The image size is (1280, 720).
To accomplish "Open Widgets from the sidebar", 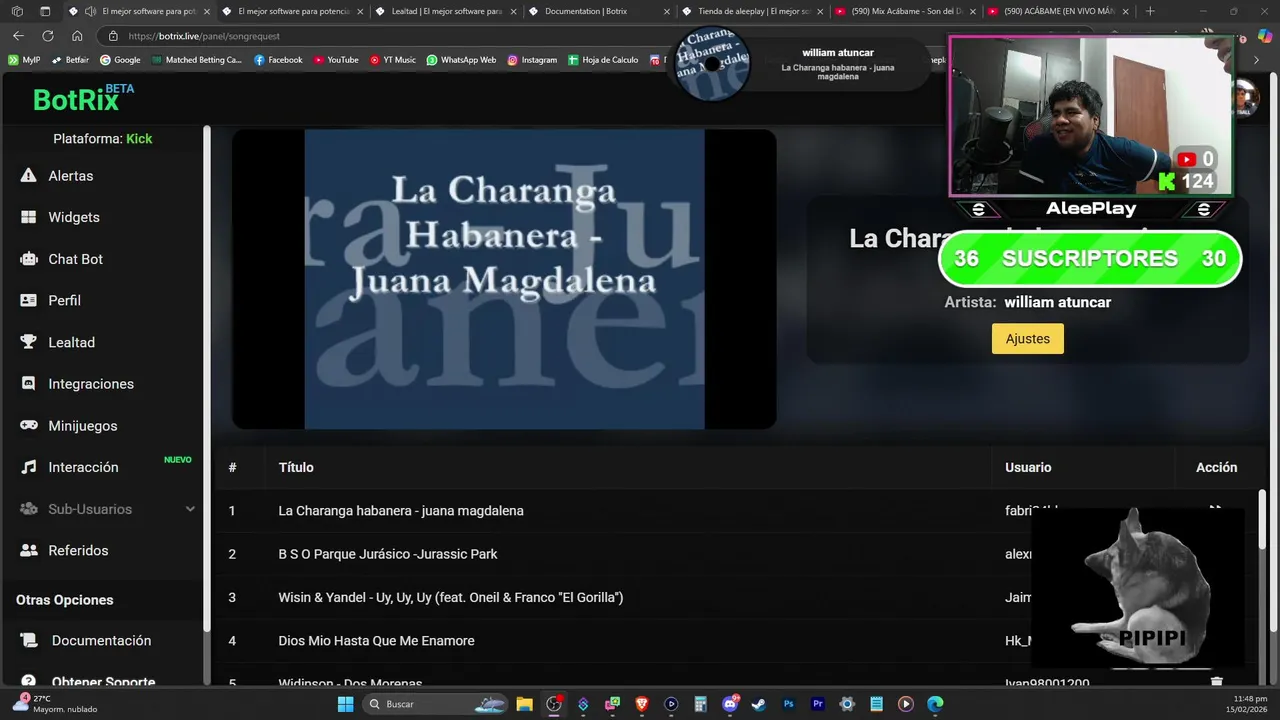I will coord(74,217).
